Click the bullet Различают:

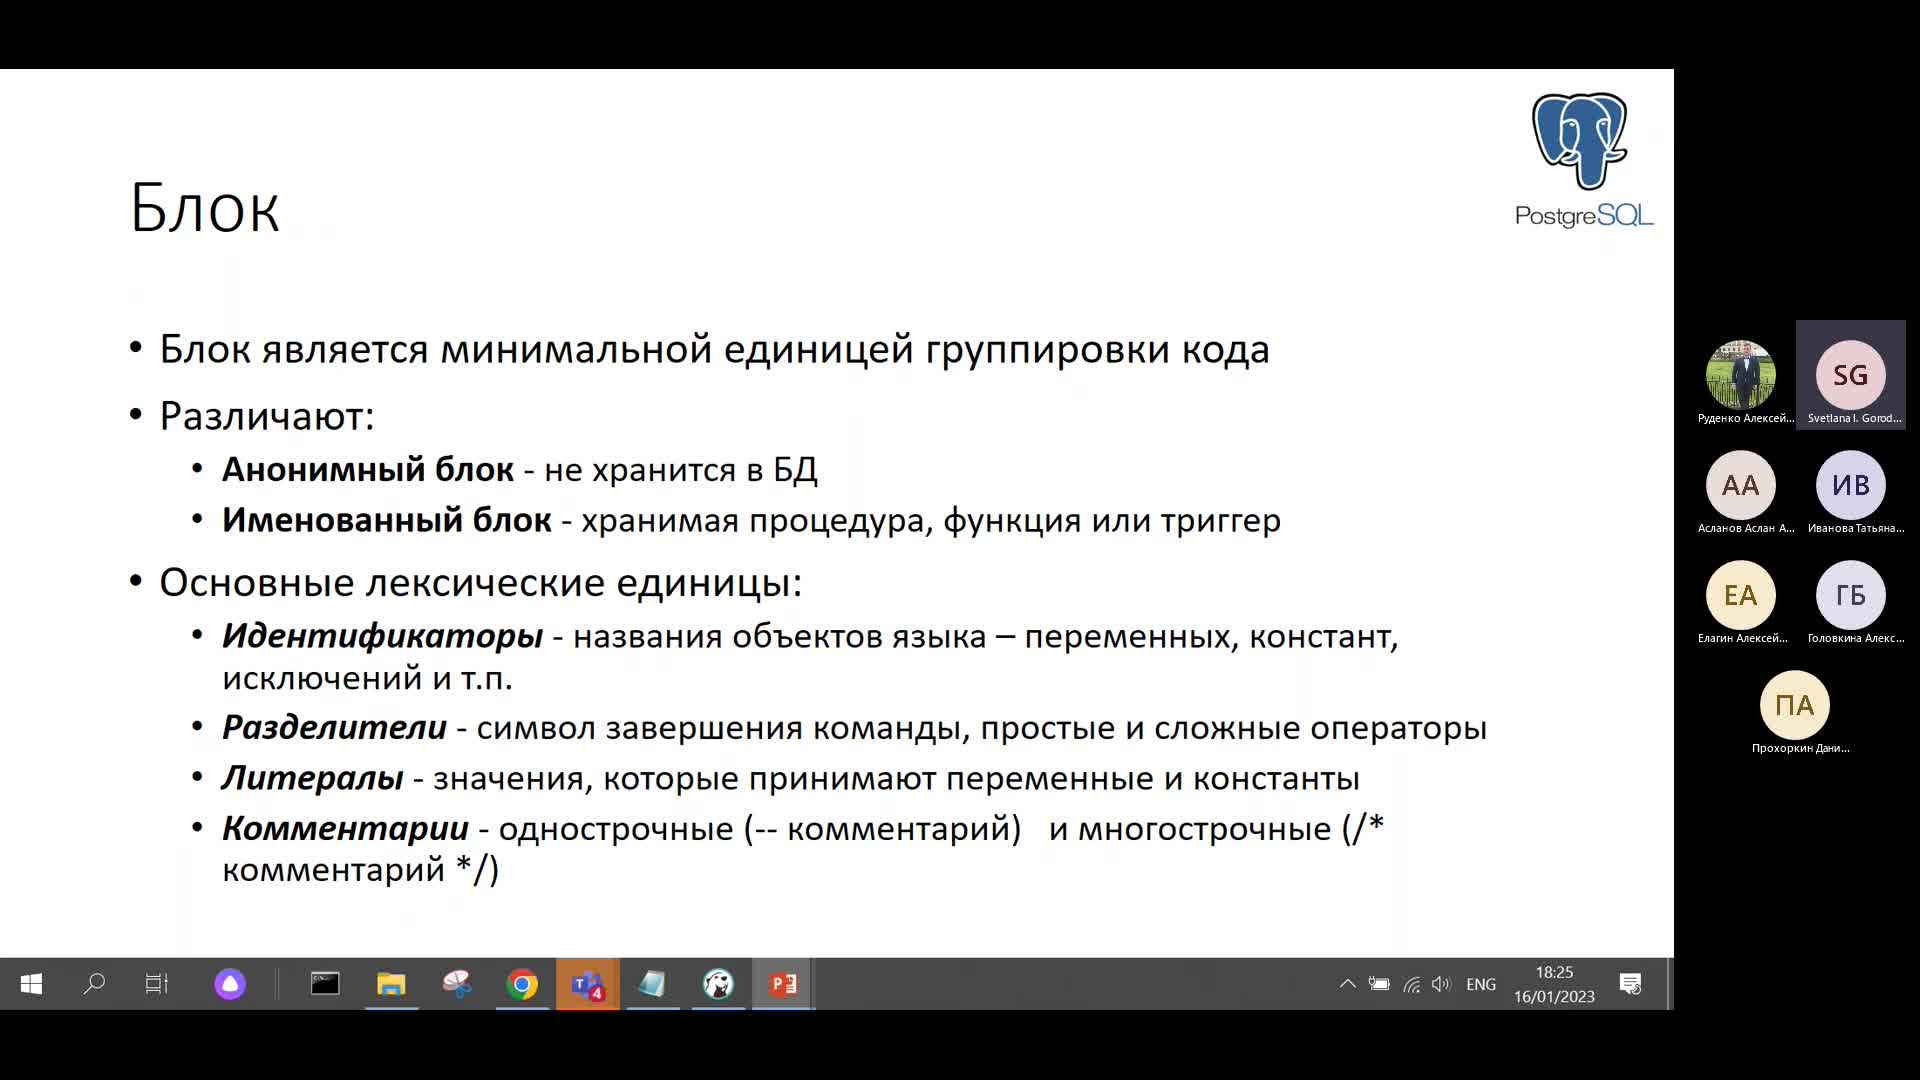pos(267,416)
